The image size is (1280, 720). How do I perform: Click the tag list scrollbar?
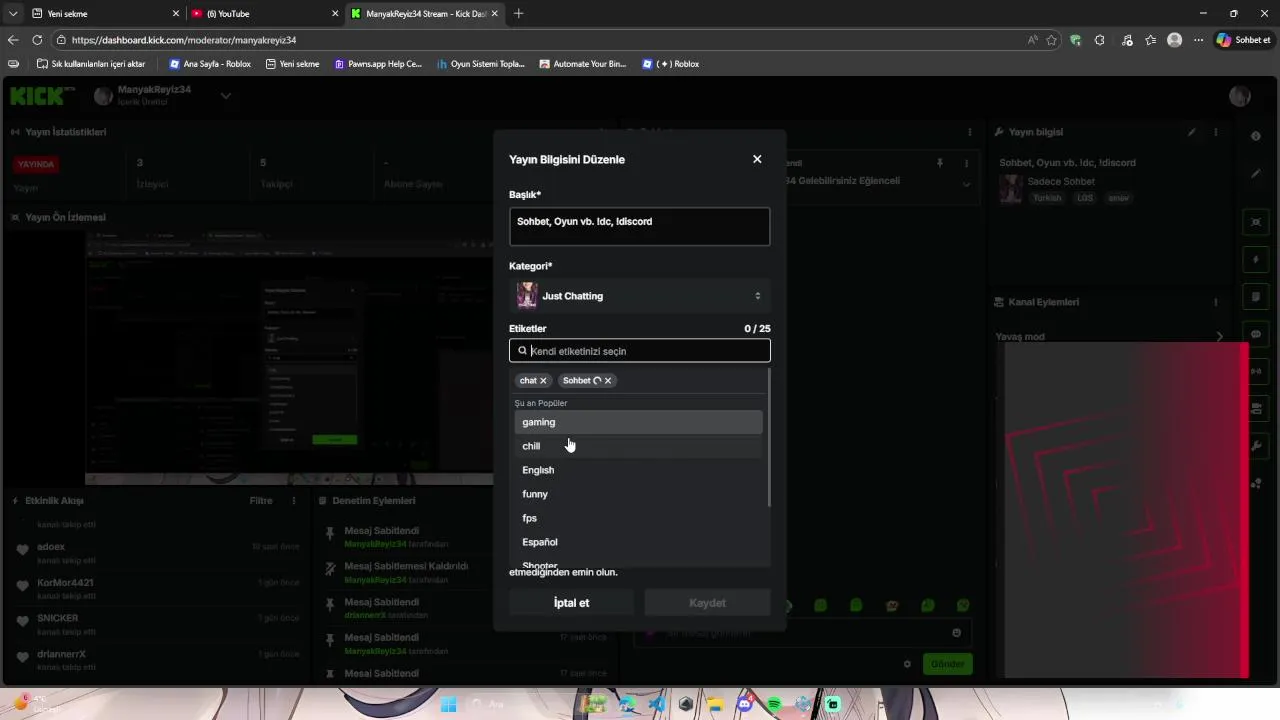tap(768, 438)
